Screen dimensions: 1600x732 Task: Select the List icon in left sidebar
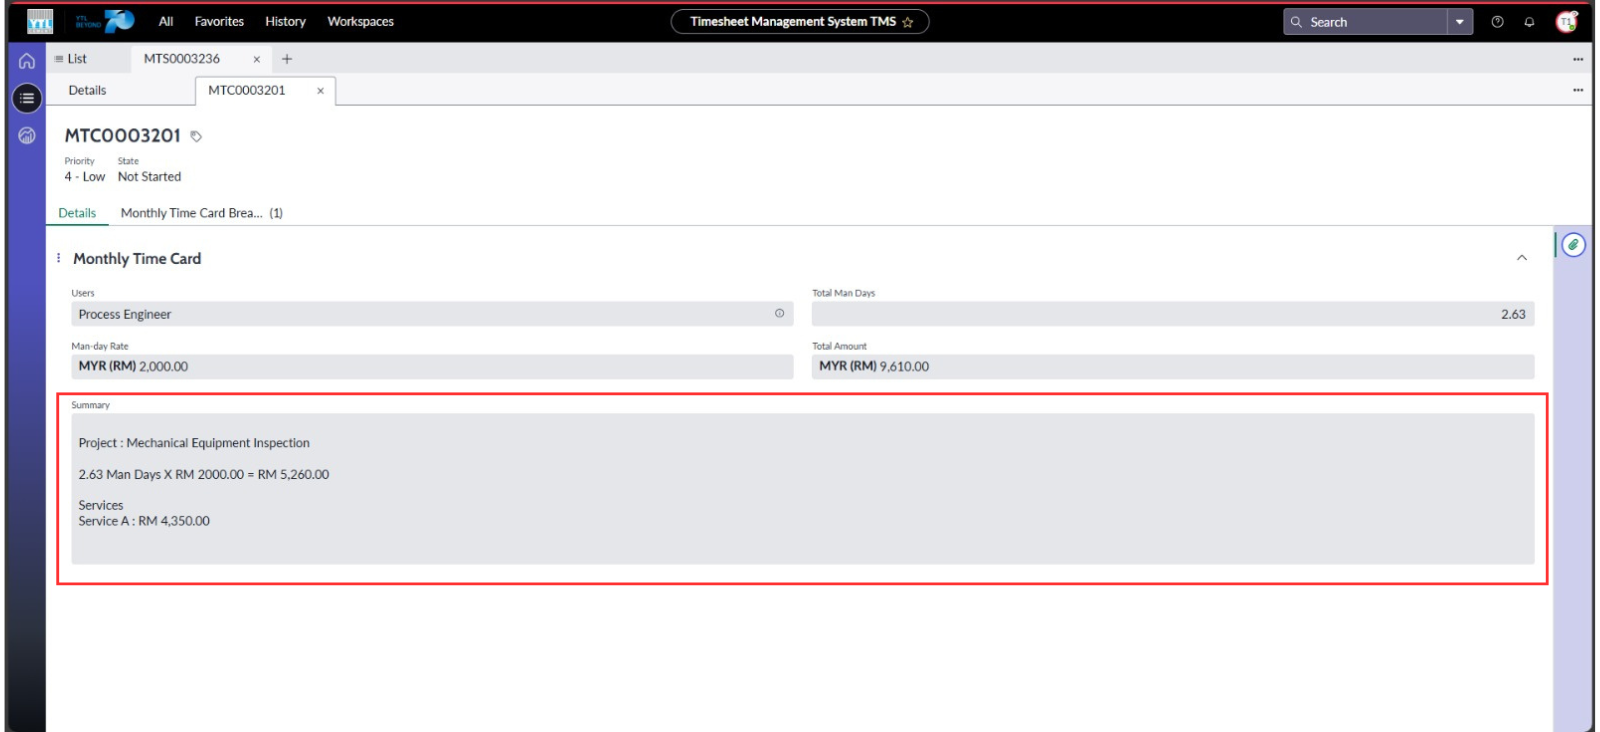point(27,98)
